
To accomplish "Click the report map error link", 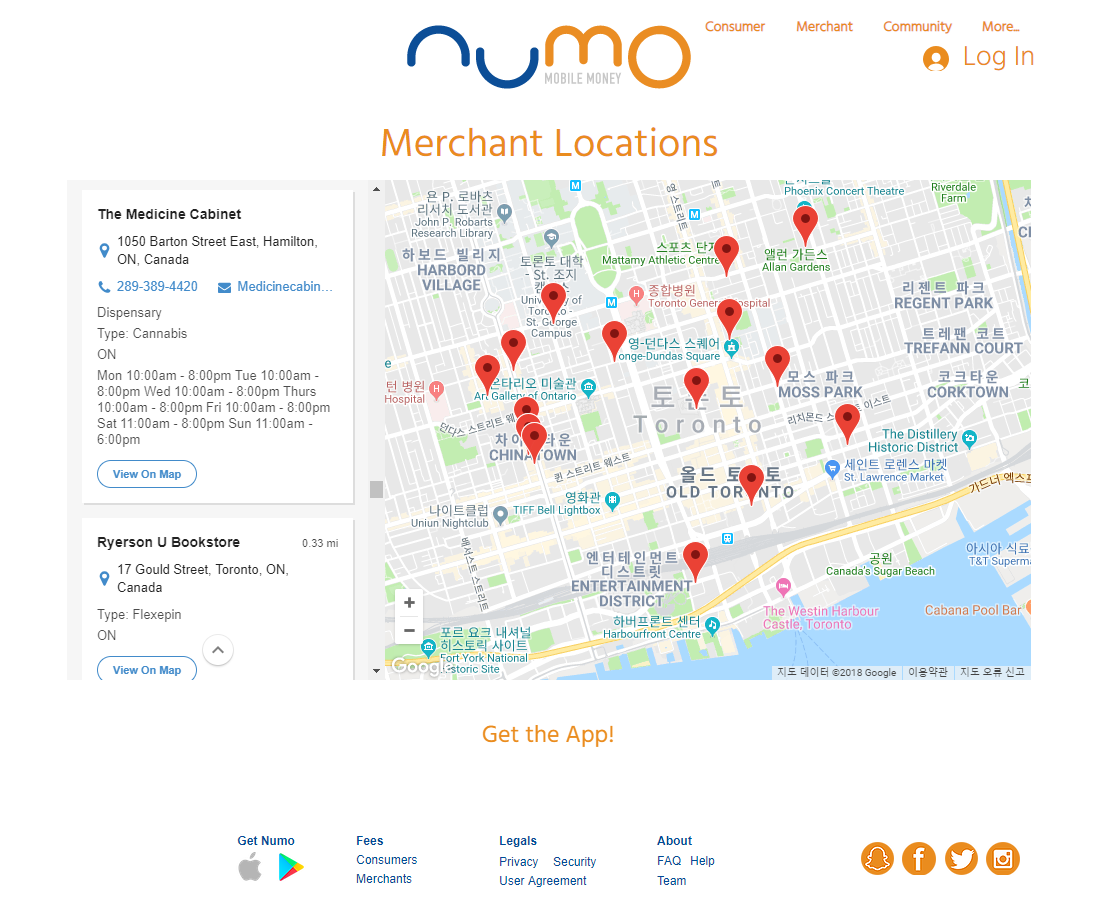I will [992, 672].
